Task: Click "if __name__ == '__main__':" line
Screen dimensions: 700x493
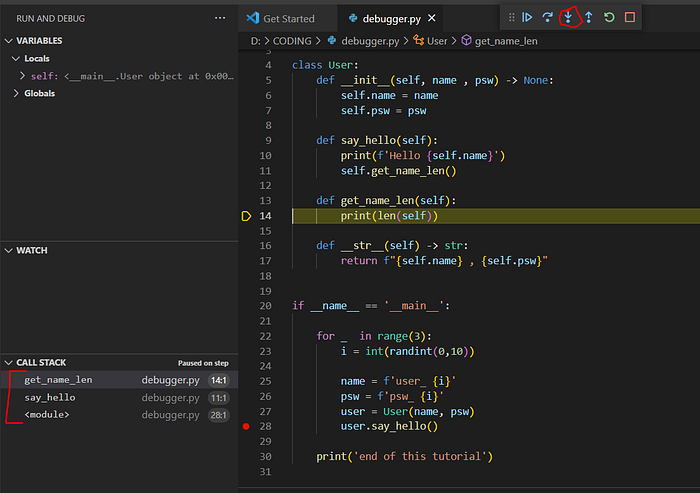Action: click(x=371, y=306)
